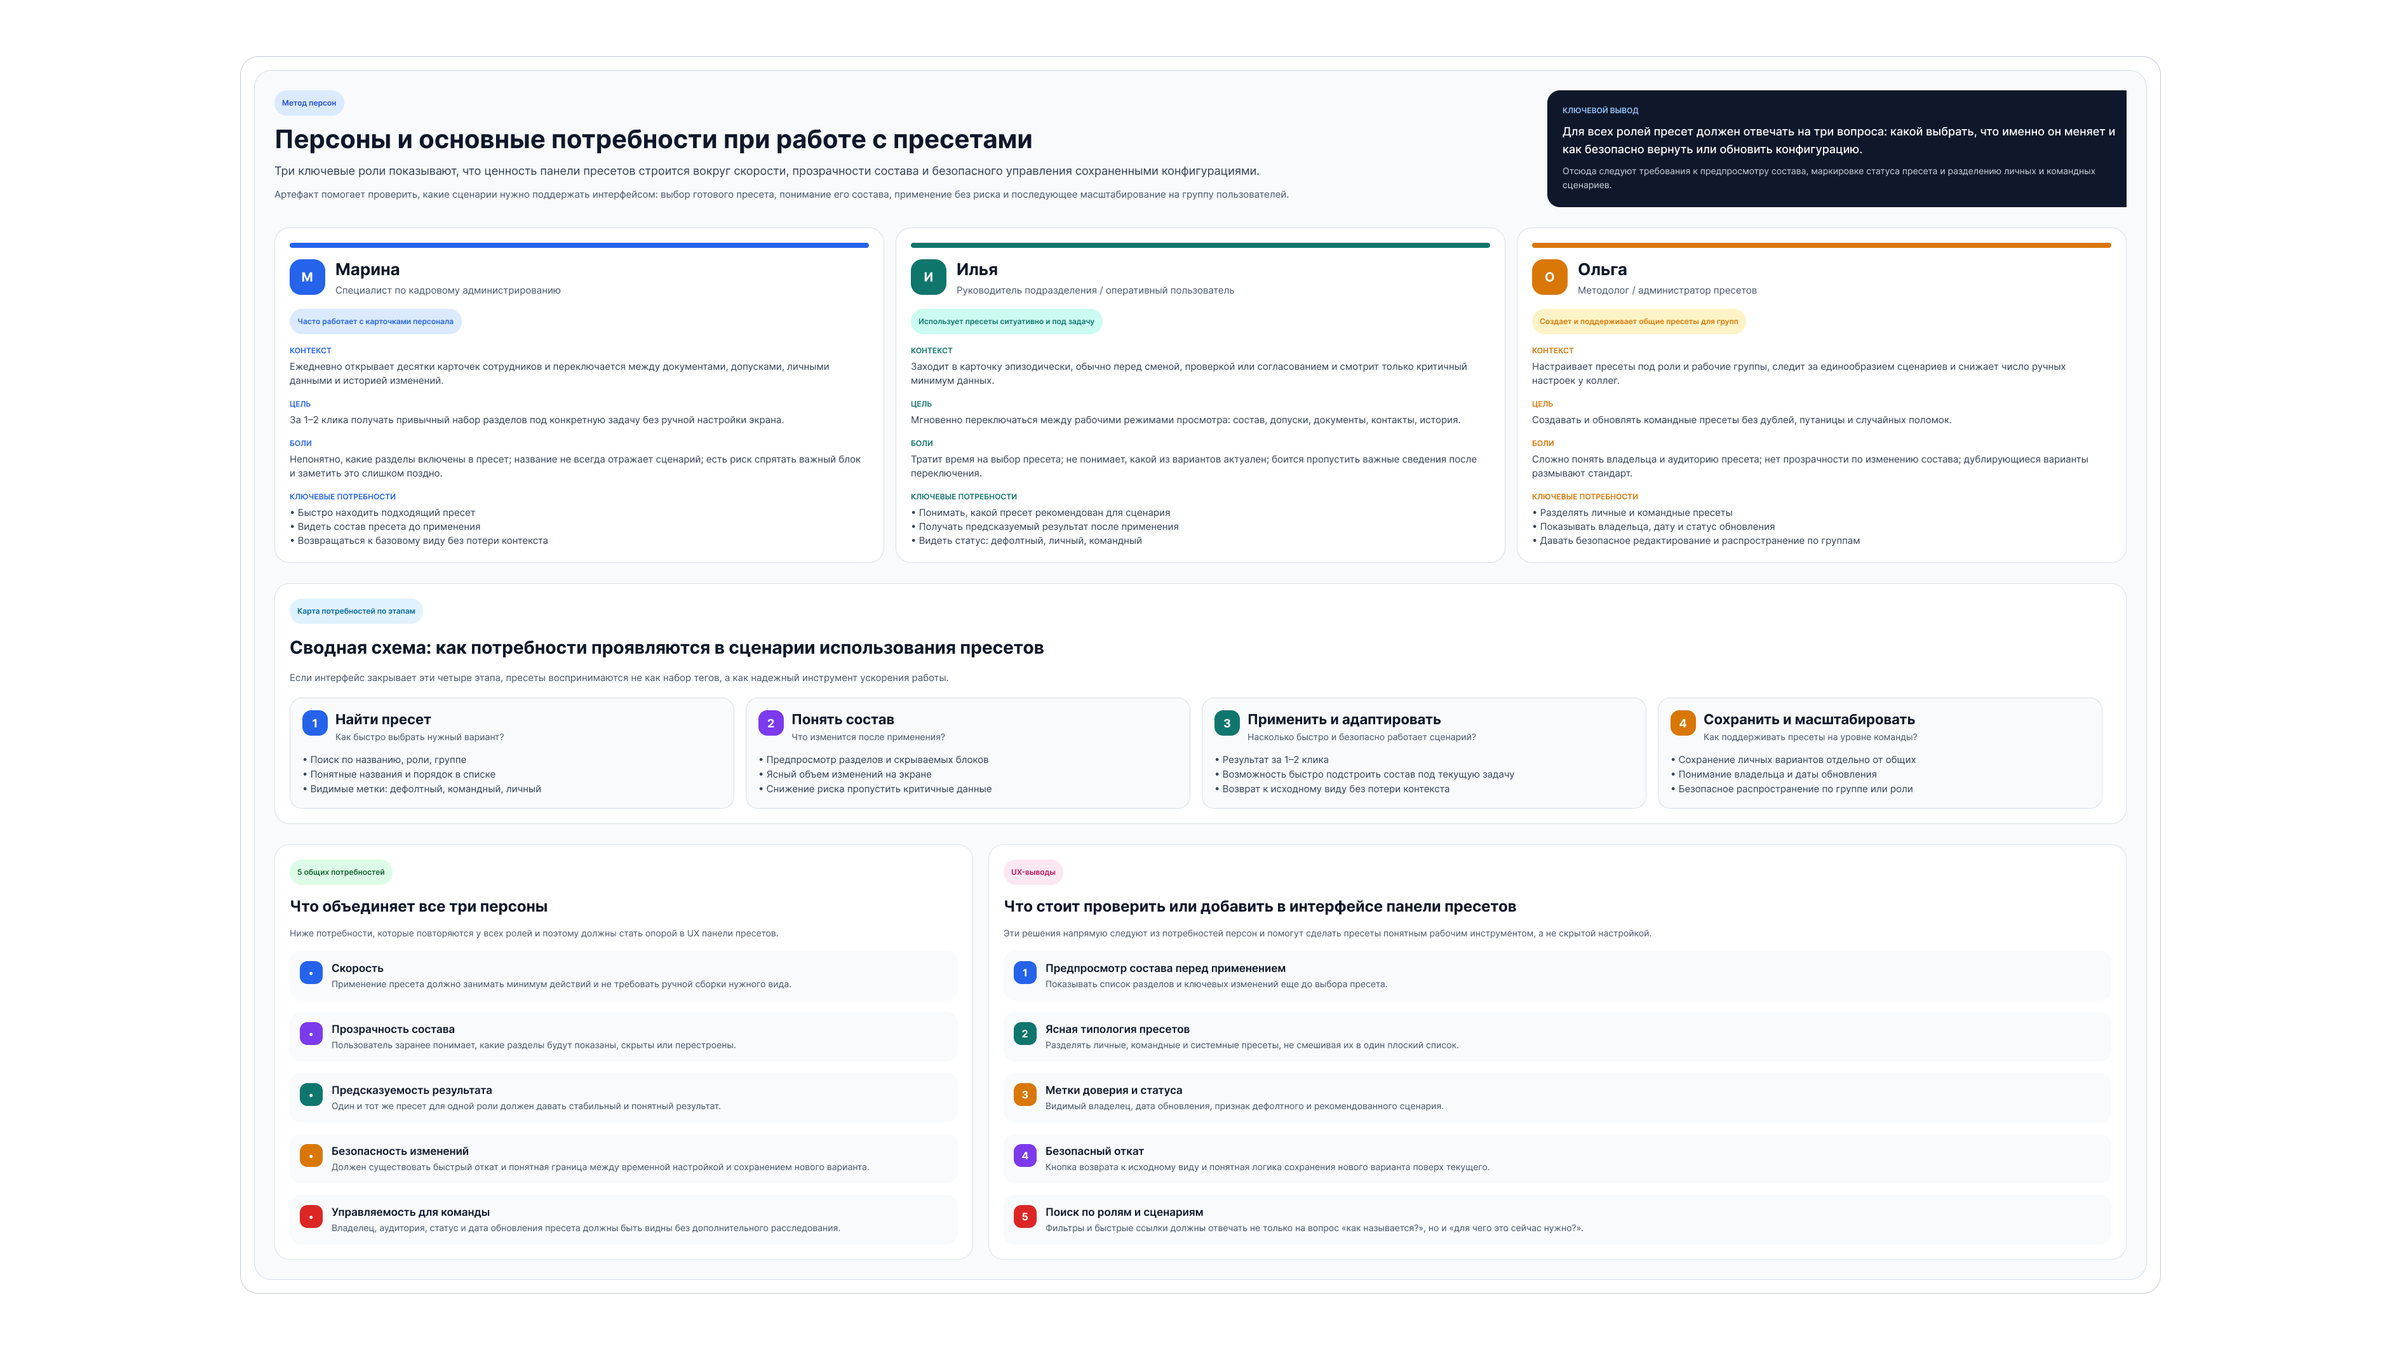2400x1350 pixels.
Task: Click the «Сохранить и масштабировать» step title
Action: pyautogui.click(x=1809, y=719)
